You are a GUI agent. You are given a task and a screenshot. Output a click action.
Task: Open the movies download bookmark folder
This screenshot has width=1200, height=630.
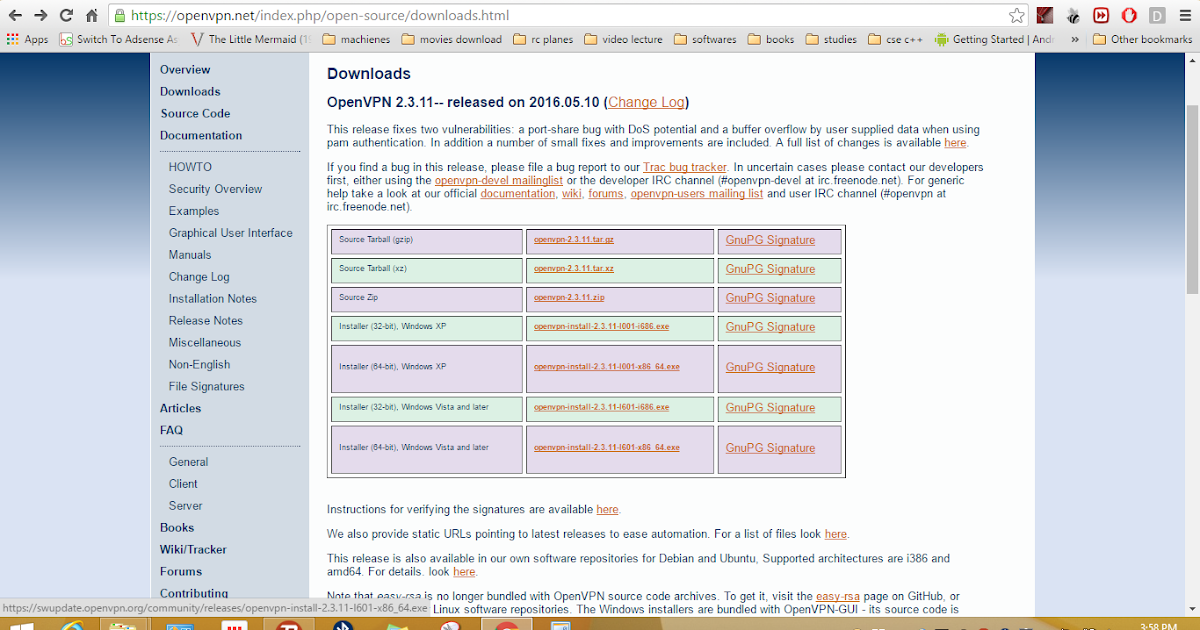[452, 40]
